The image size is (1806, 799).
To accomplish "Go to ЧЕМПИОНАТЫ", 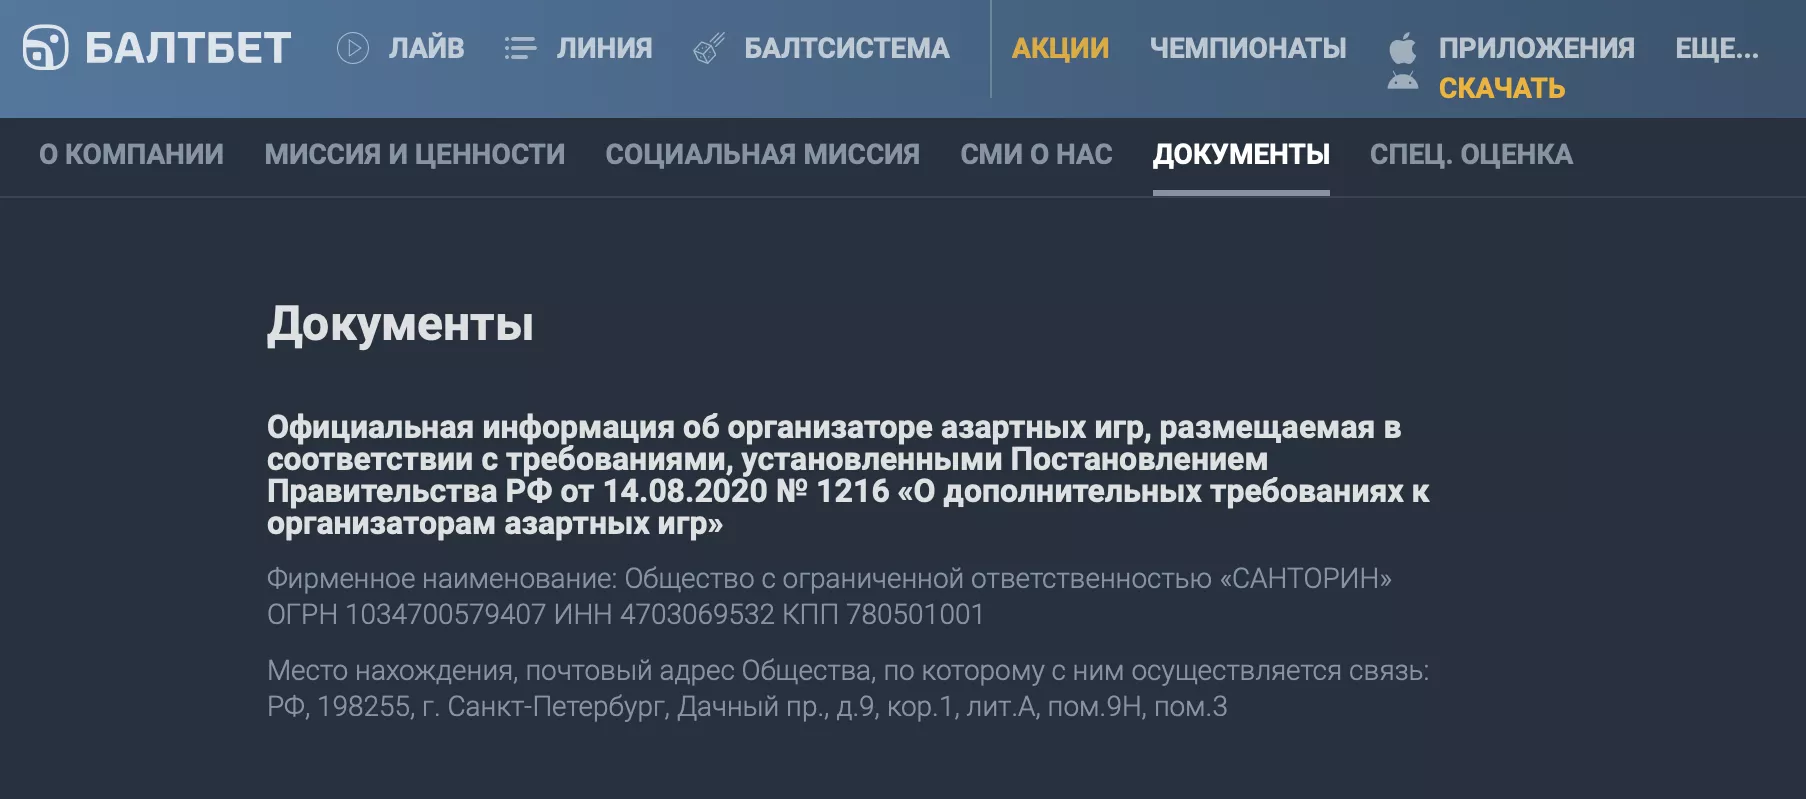I will pos(1250,46).
